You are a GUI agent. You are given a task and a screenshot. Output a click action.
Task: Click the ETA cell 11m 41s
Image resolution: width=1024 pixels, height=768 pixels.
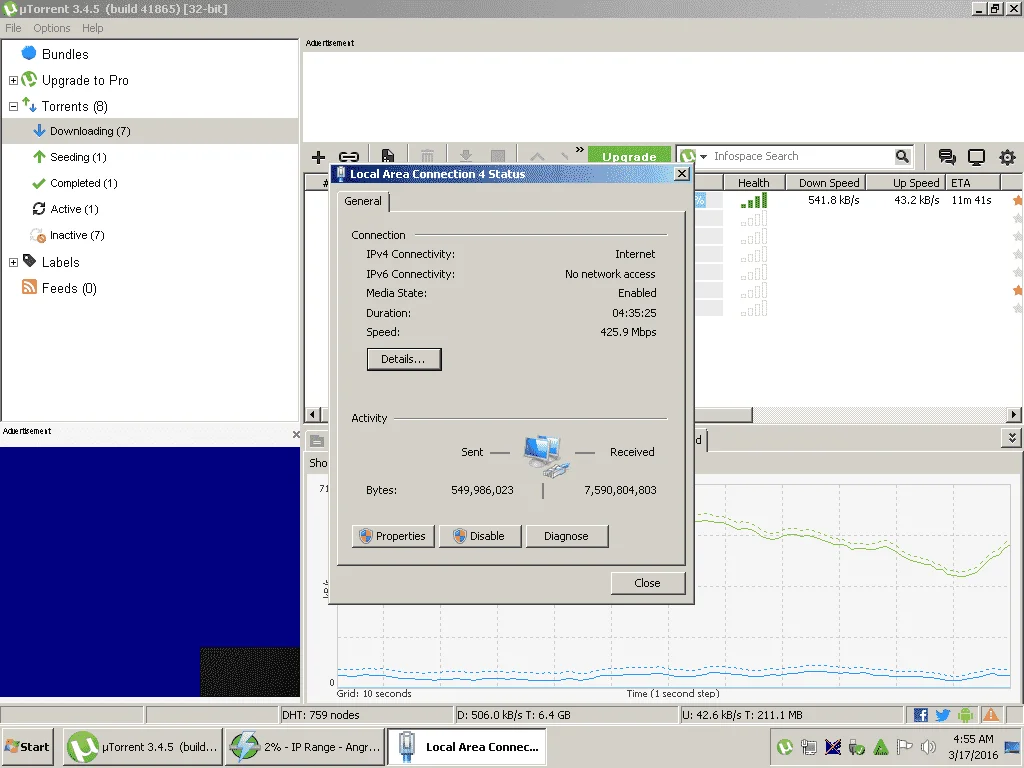[971, 200]
